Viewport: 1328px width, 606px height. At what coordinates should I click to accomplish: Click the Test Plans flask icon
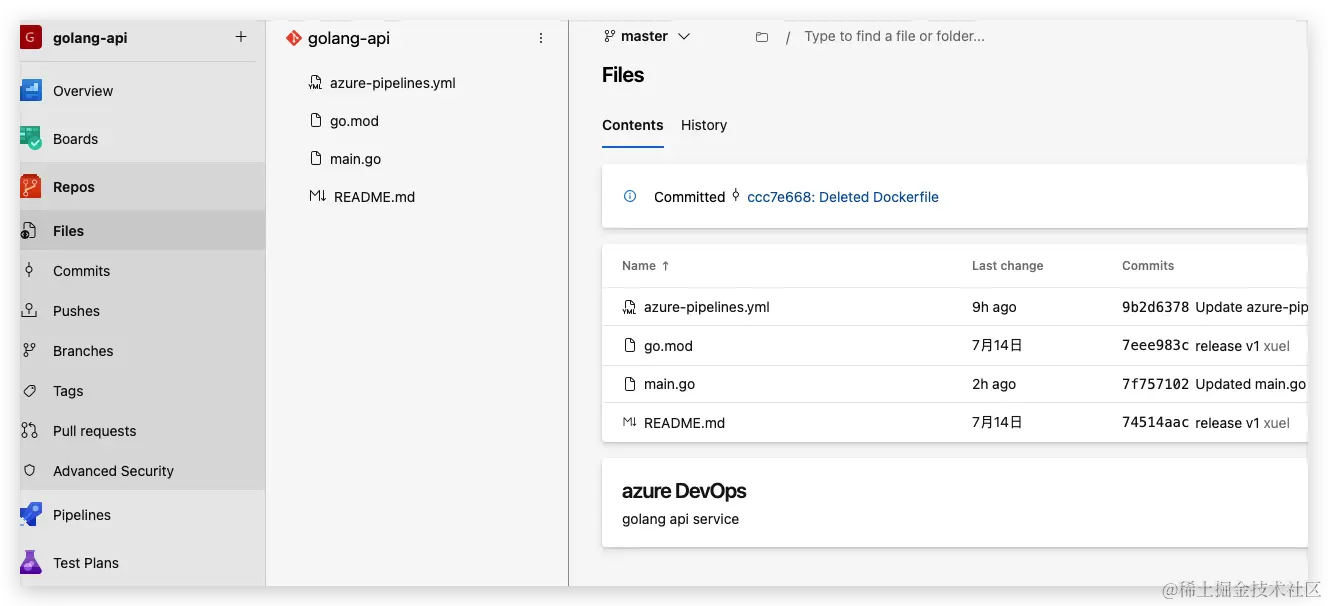tap(31, 563)
